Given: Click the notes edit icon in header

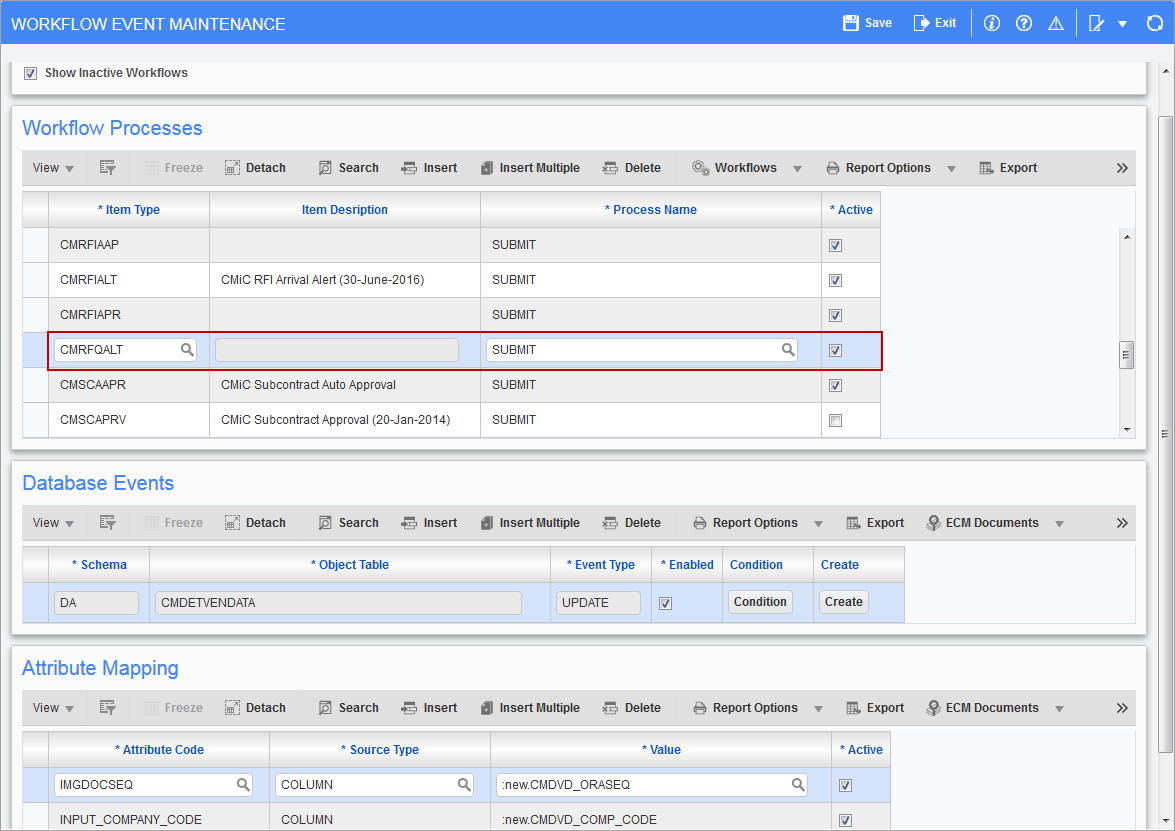Looking at the screenshot, I should [x=1096, y=23].
